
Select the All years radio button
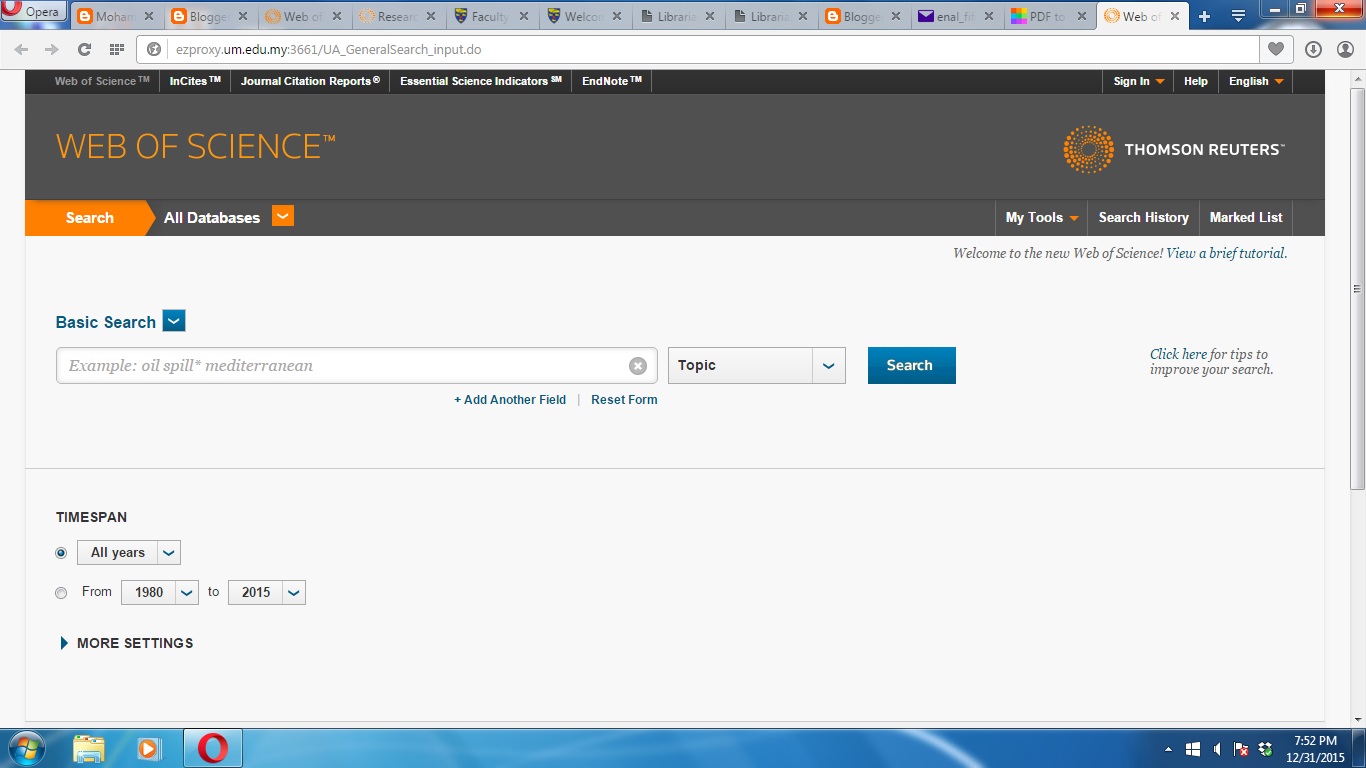click(61, 553)
